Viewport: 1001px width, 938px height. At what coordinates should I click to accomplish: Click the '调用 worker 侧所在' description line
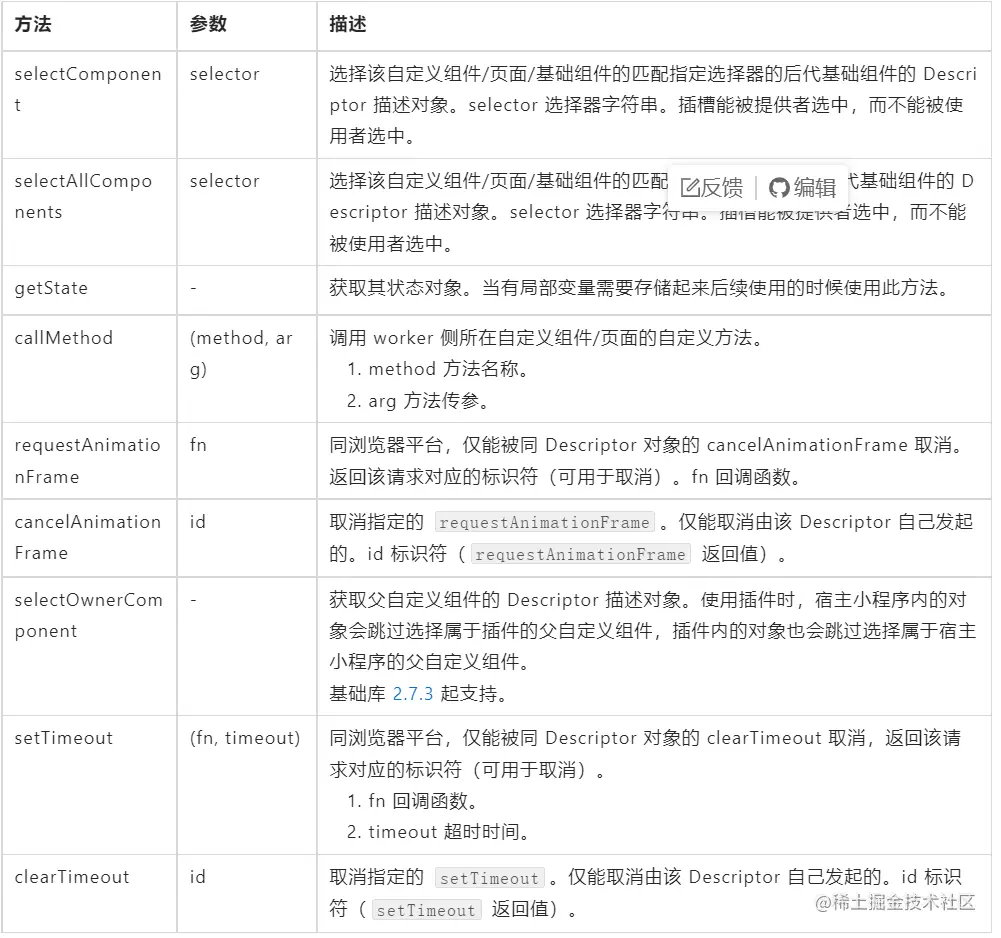(x=546, y=338)
